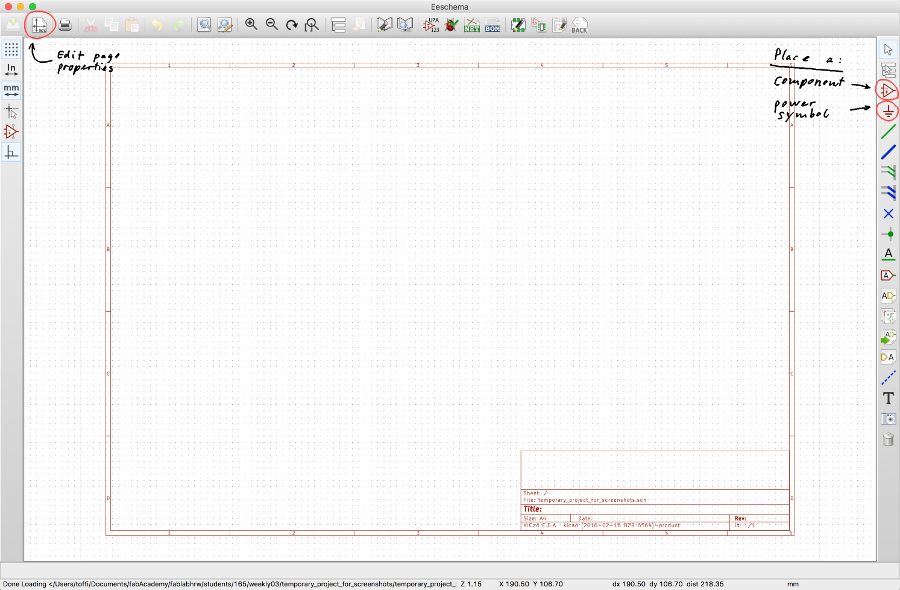Select the blue Place bus tool
Screen dimensions: 900x590
pyautogui.click(x=888, y=152)
